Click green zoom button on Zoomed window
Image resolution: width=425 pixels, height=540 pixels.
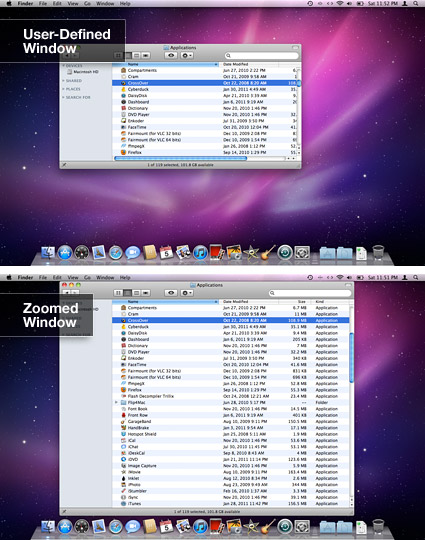(79, 285)
